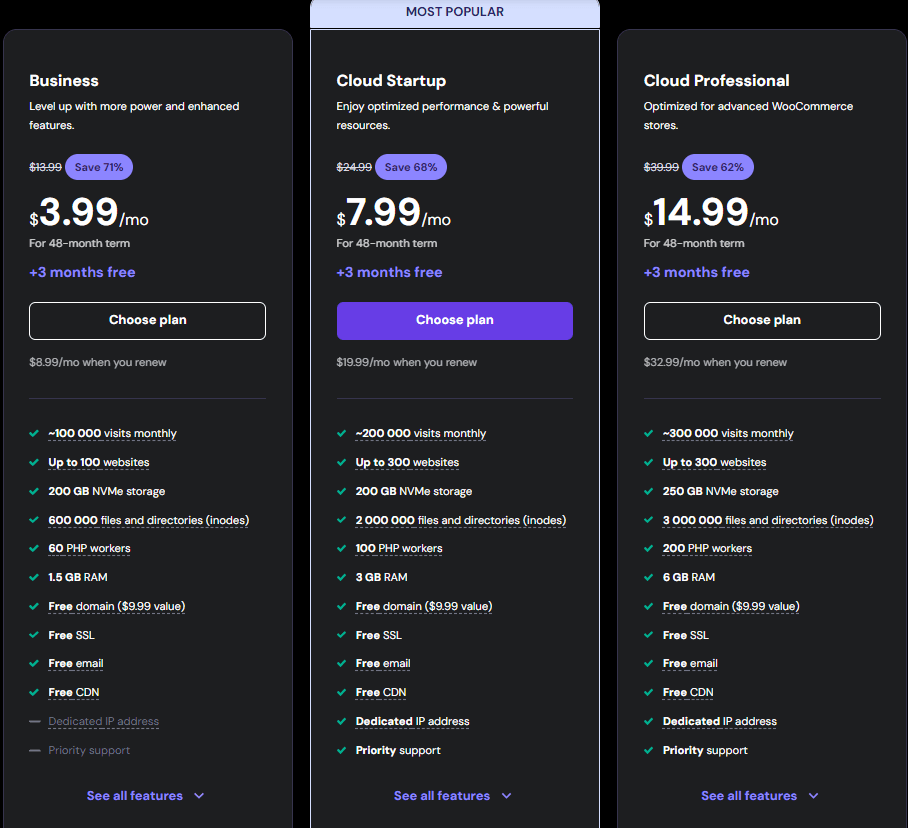Click the Business plan title
The image size is (908, 828).
point(64,81)
